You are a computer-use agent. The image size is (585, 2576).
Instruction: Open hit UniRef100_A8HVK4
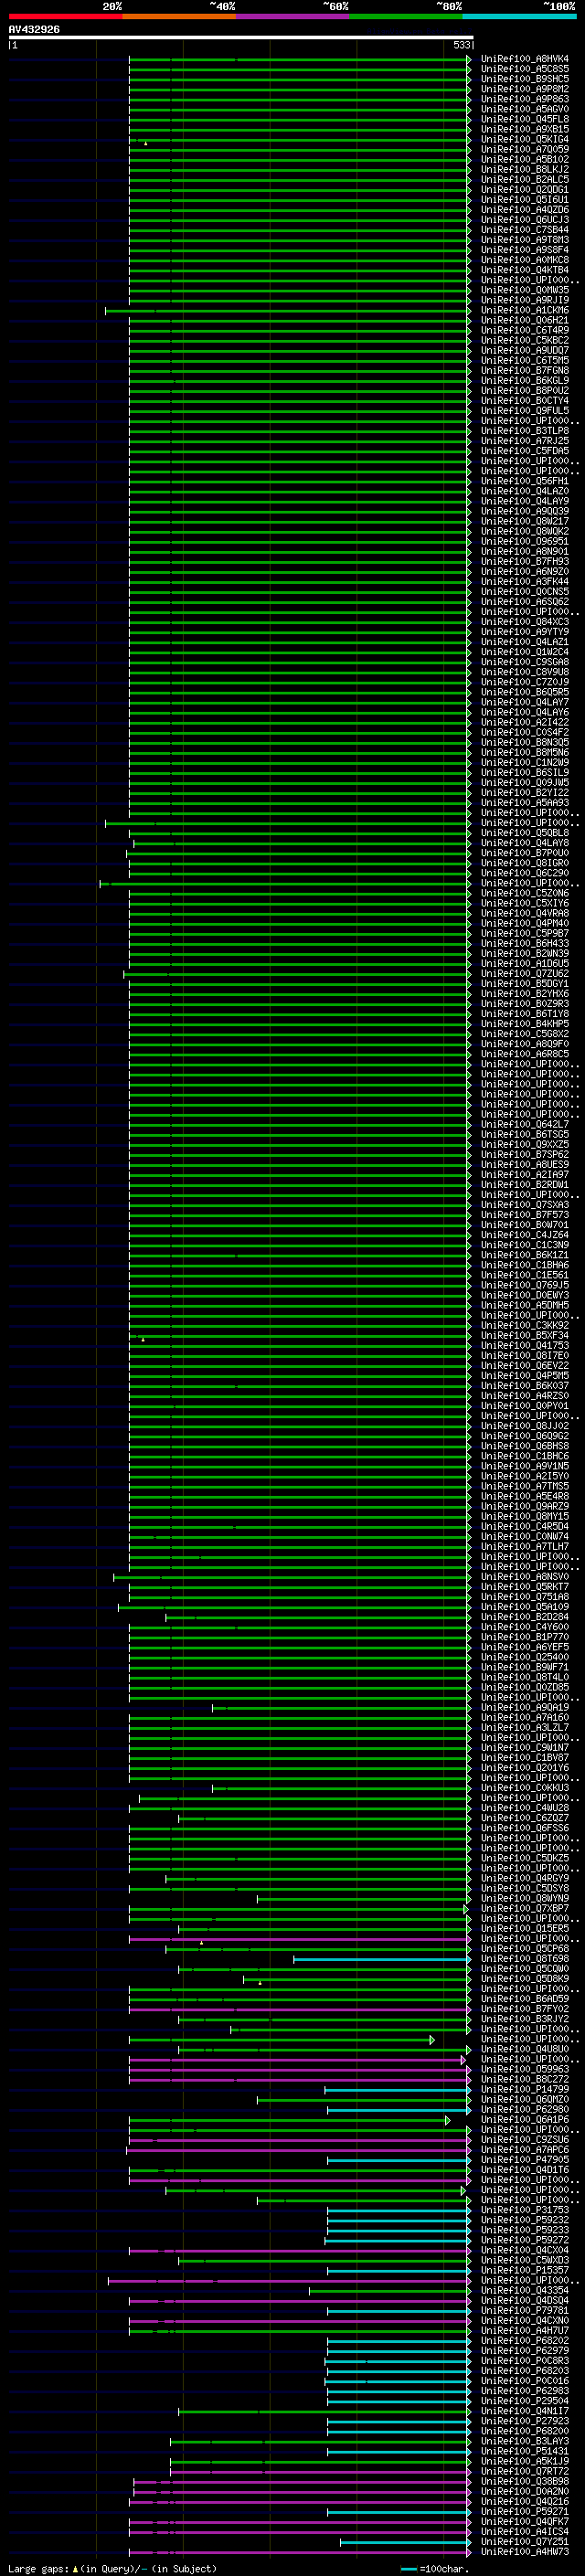(x=525, y=59)
